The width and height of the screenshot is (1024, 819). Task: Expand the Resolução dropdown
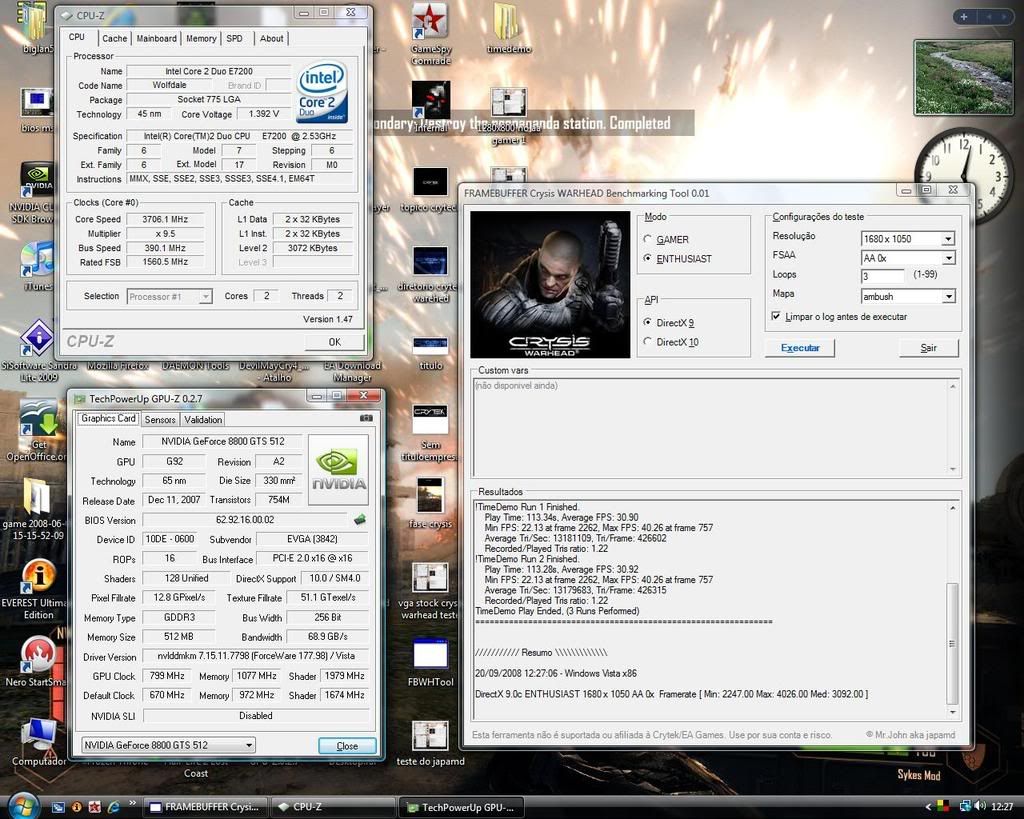[947, 239]
